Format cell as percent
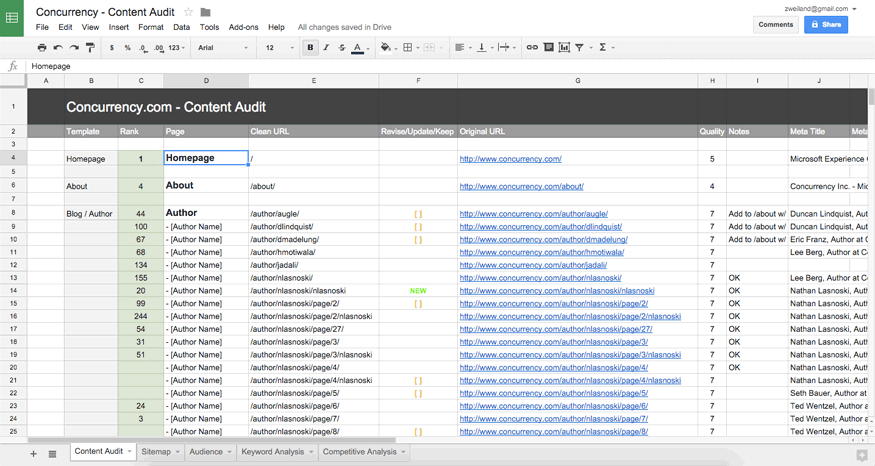Viewport: 875px width, 466px height. click(127, 47)
